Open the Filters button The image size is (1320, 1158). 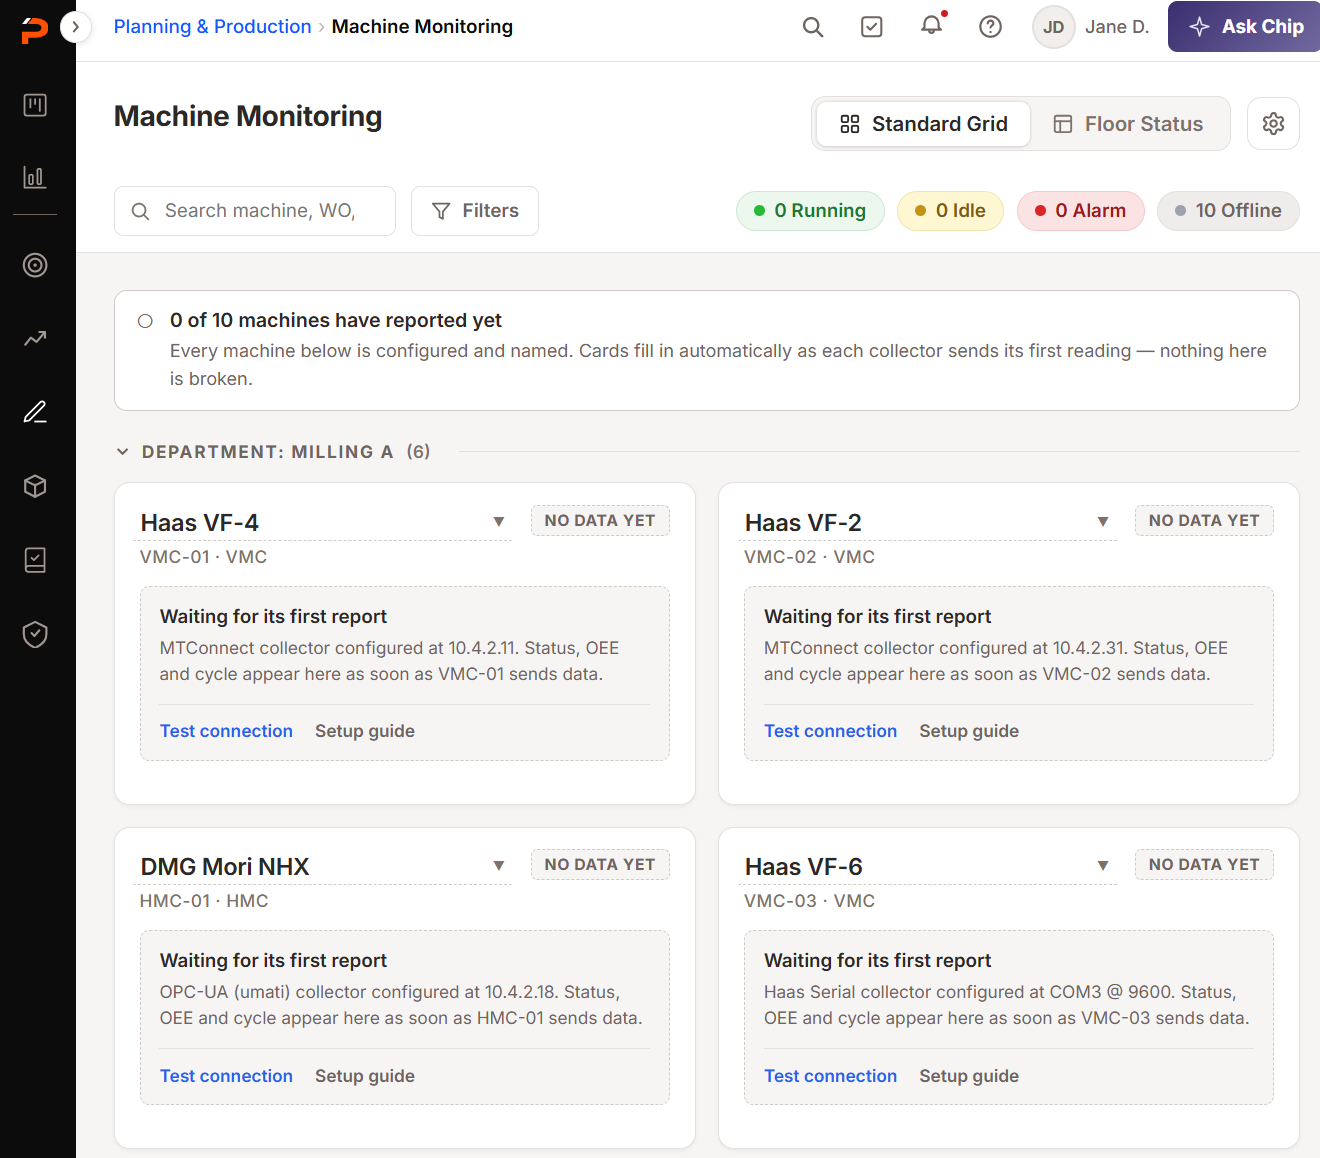(x=475, y=211)
